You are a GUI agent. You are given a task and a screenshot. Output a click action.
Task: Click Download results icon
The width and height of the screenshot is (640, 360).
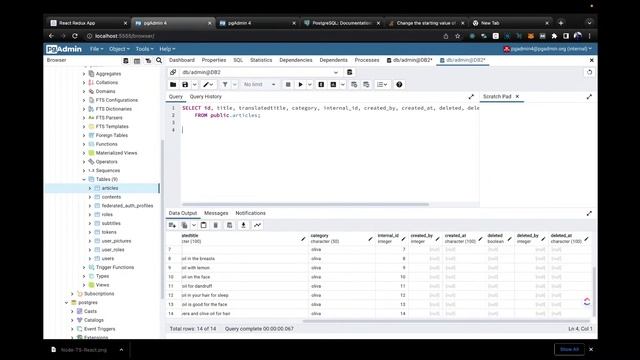[x=243, y=225]
